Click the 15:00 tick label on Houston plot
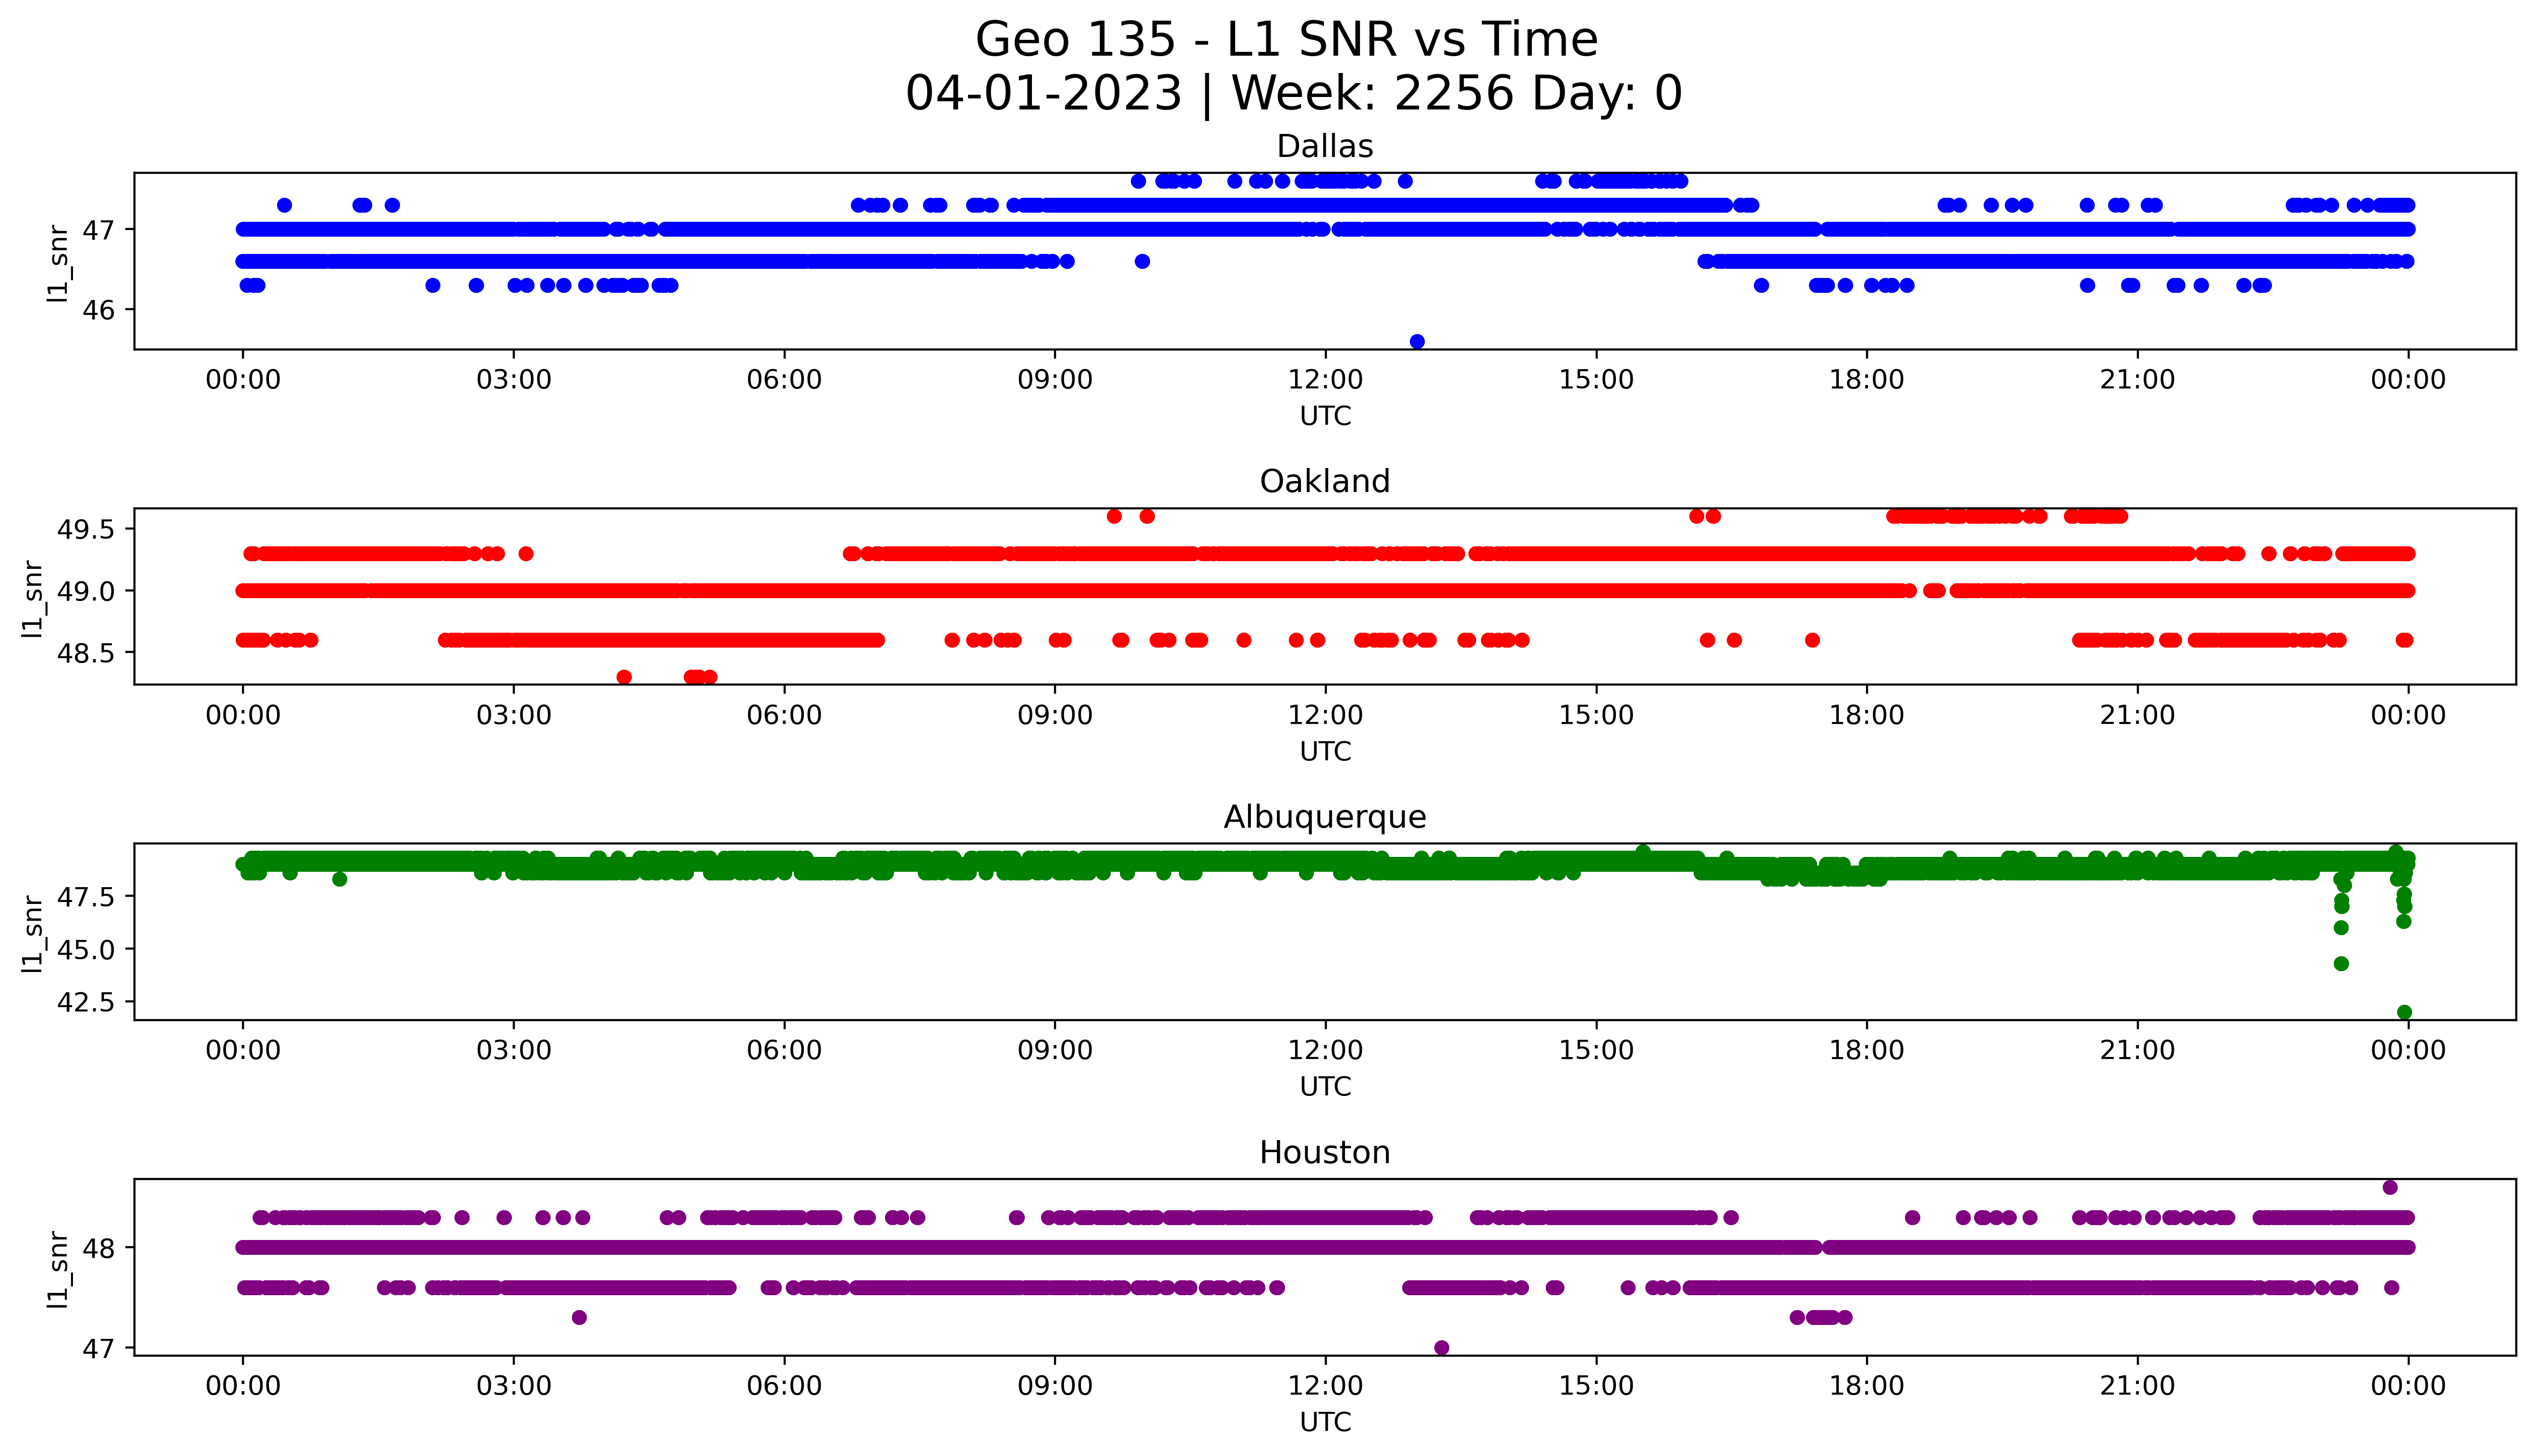Screen dimensions: 2535x1456 (x=1596, y=1386)
